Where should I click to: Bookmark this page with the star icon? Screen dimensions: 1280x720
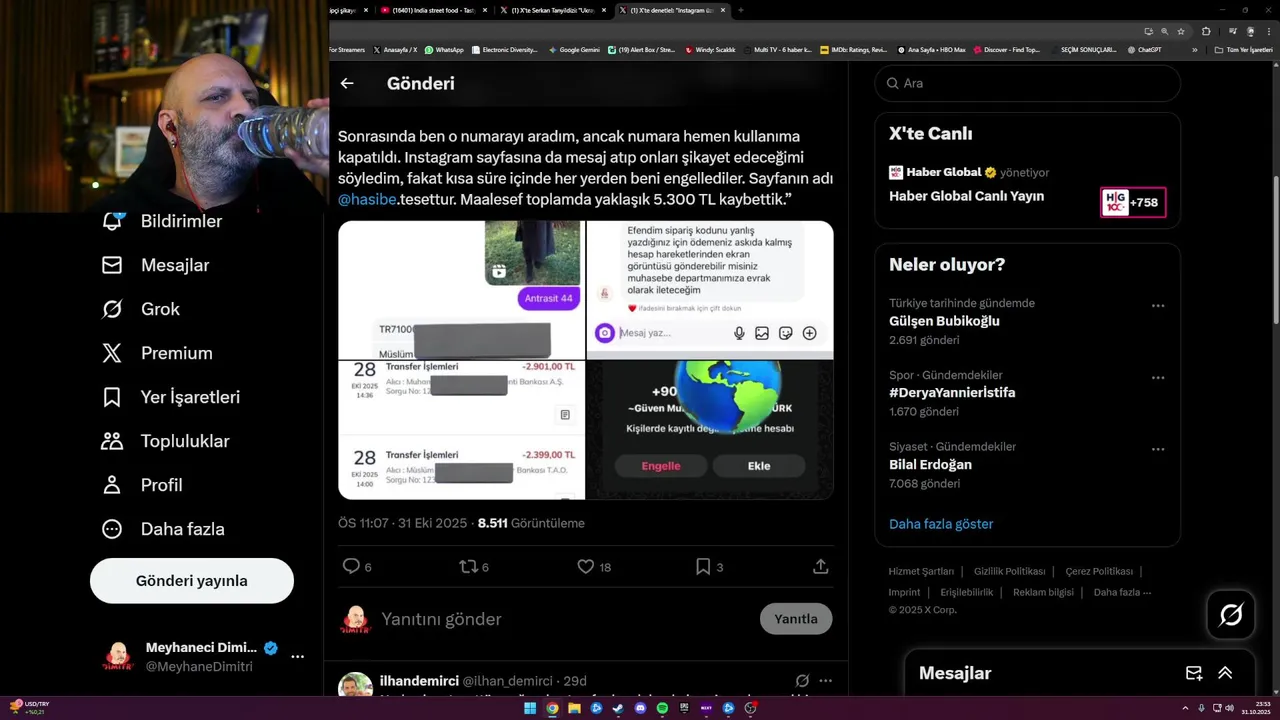1181,31
